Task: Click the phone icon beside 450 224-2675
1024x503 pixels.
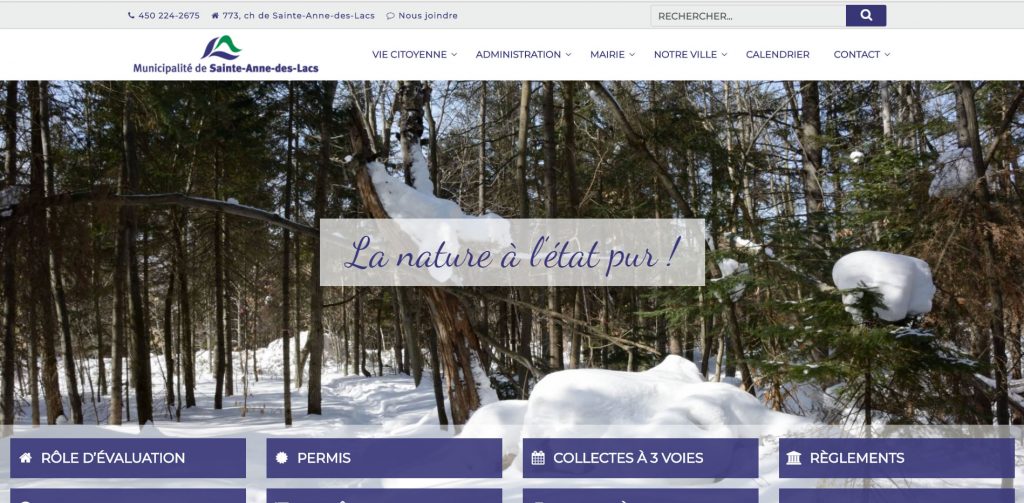Action: [131, 16]
